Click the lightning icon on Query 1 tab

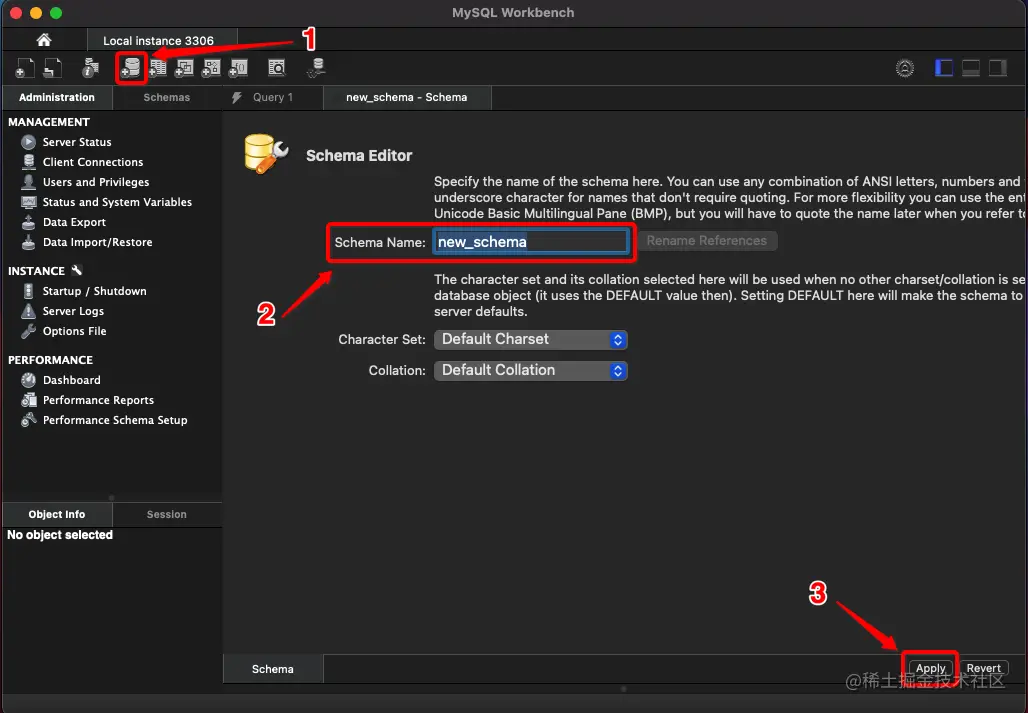click(x=237, y=98)
